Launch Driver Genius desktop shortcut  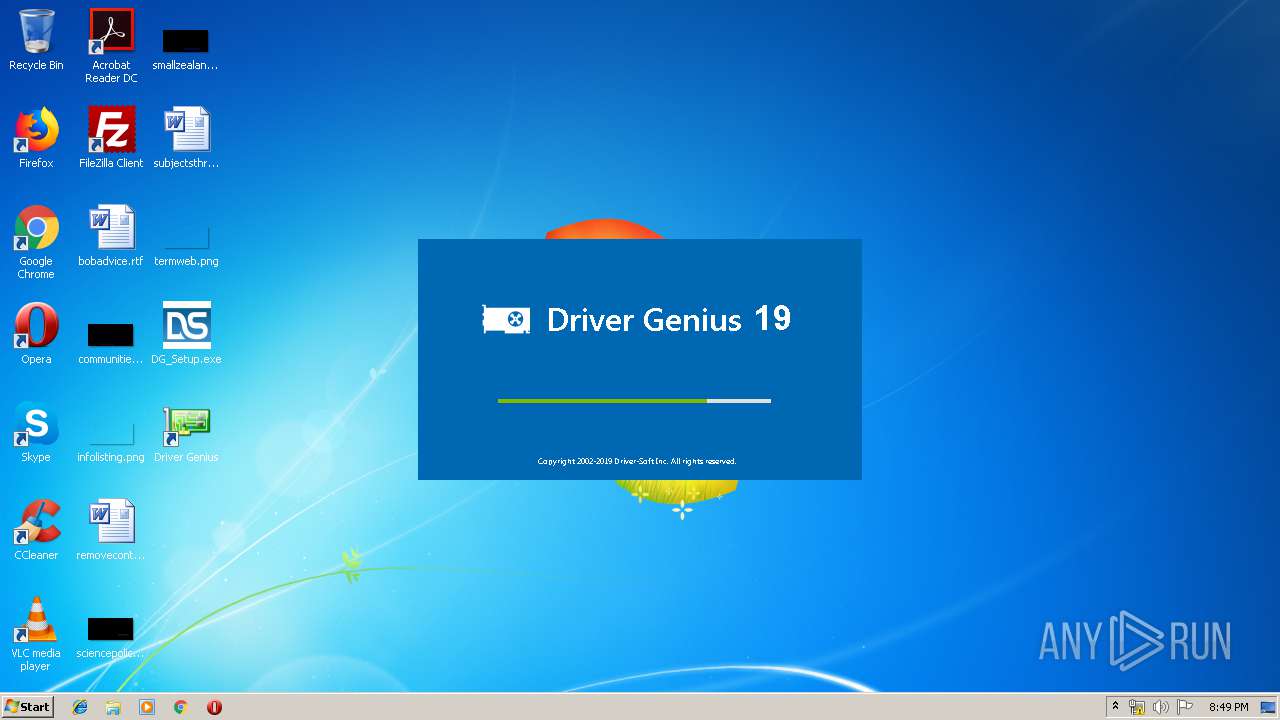186,432
